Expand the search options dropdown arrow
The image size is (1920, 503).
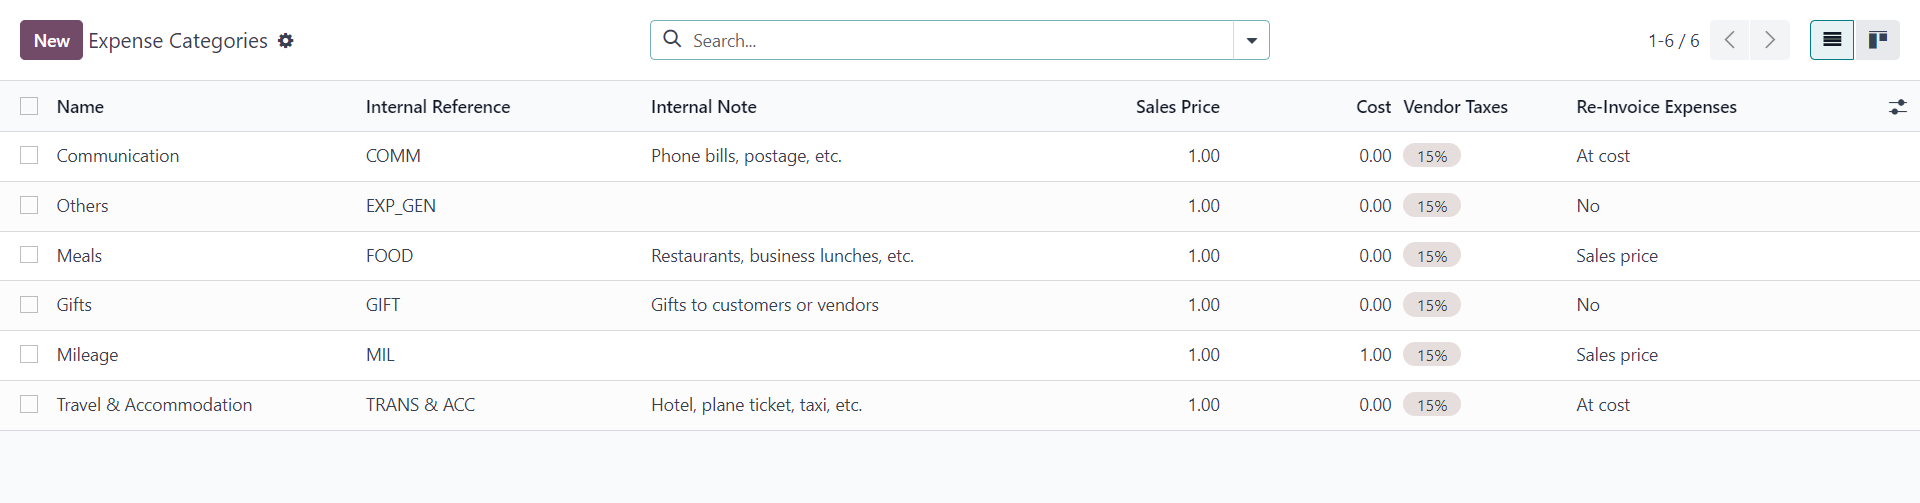(1251, 40)
